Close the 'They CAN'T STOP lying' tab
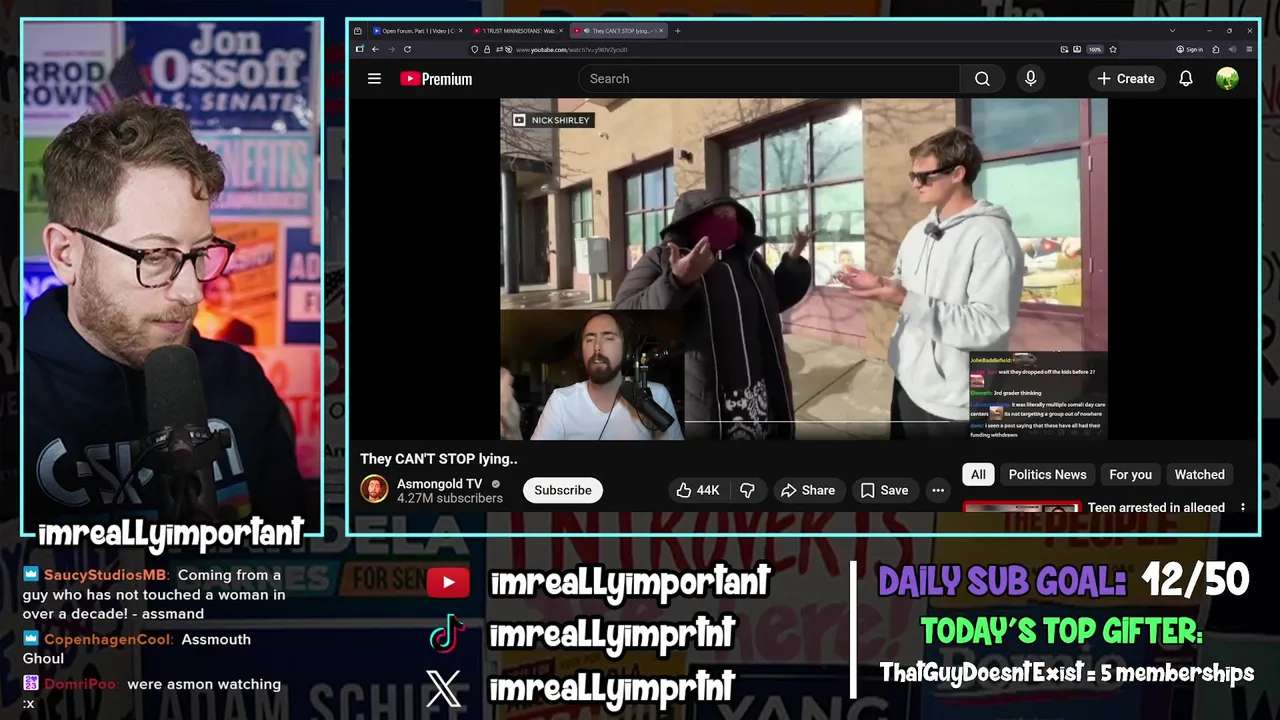 661,31
